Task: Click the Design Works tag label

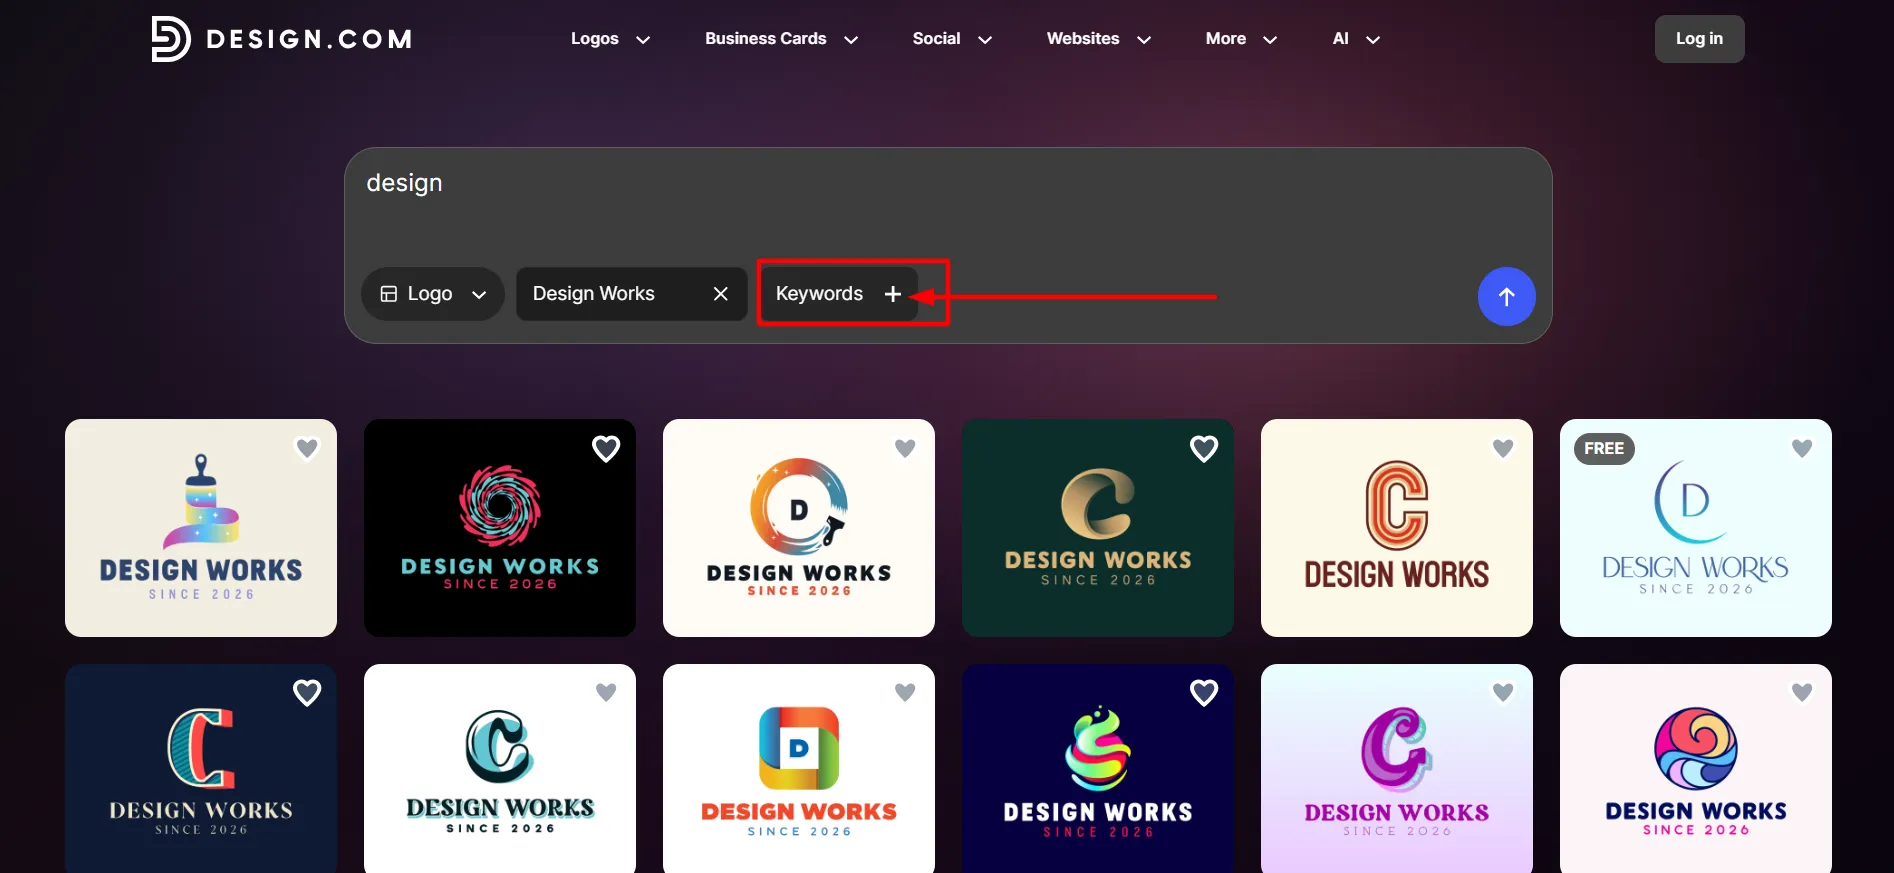Action: [x=594, y=294]
